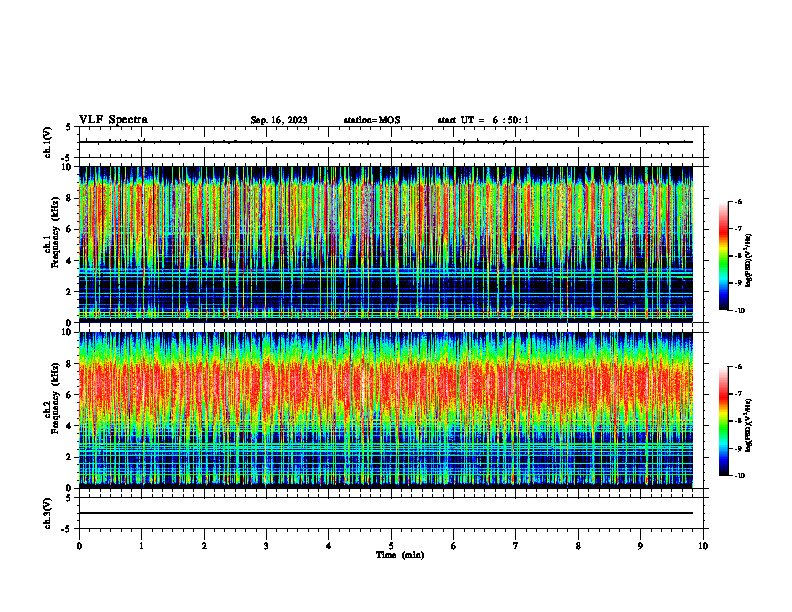Click the "7" tick on the time axis
The image size is (792, 612).
pos(516,546)
